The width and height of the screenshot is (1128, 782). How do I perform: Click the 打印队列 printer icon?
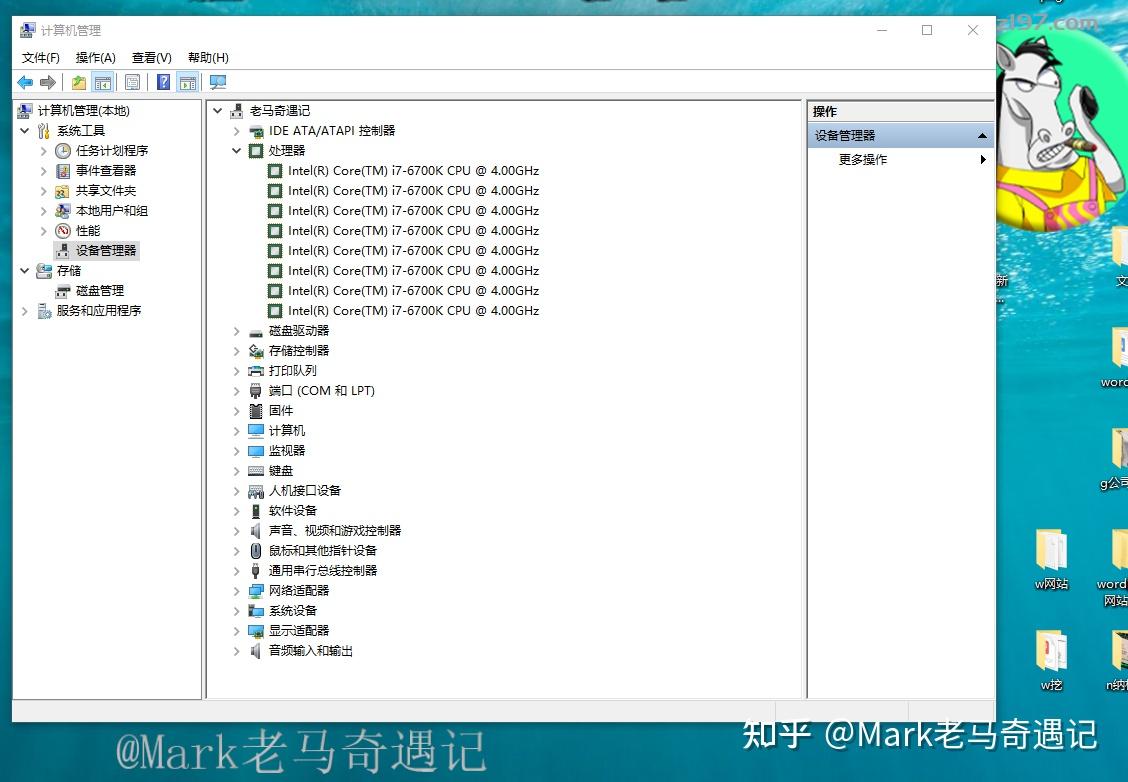pos(255,370)
